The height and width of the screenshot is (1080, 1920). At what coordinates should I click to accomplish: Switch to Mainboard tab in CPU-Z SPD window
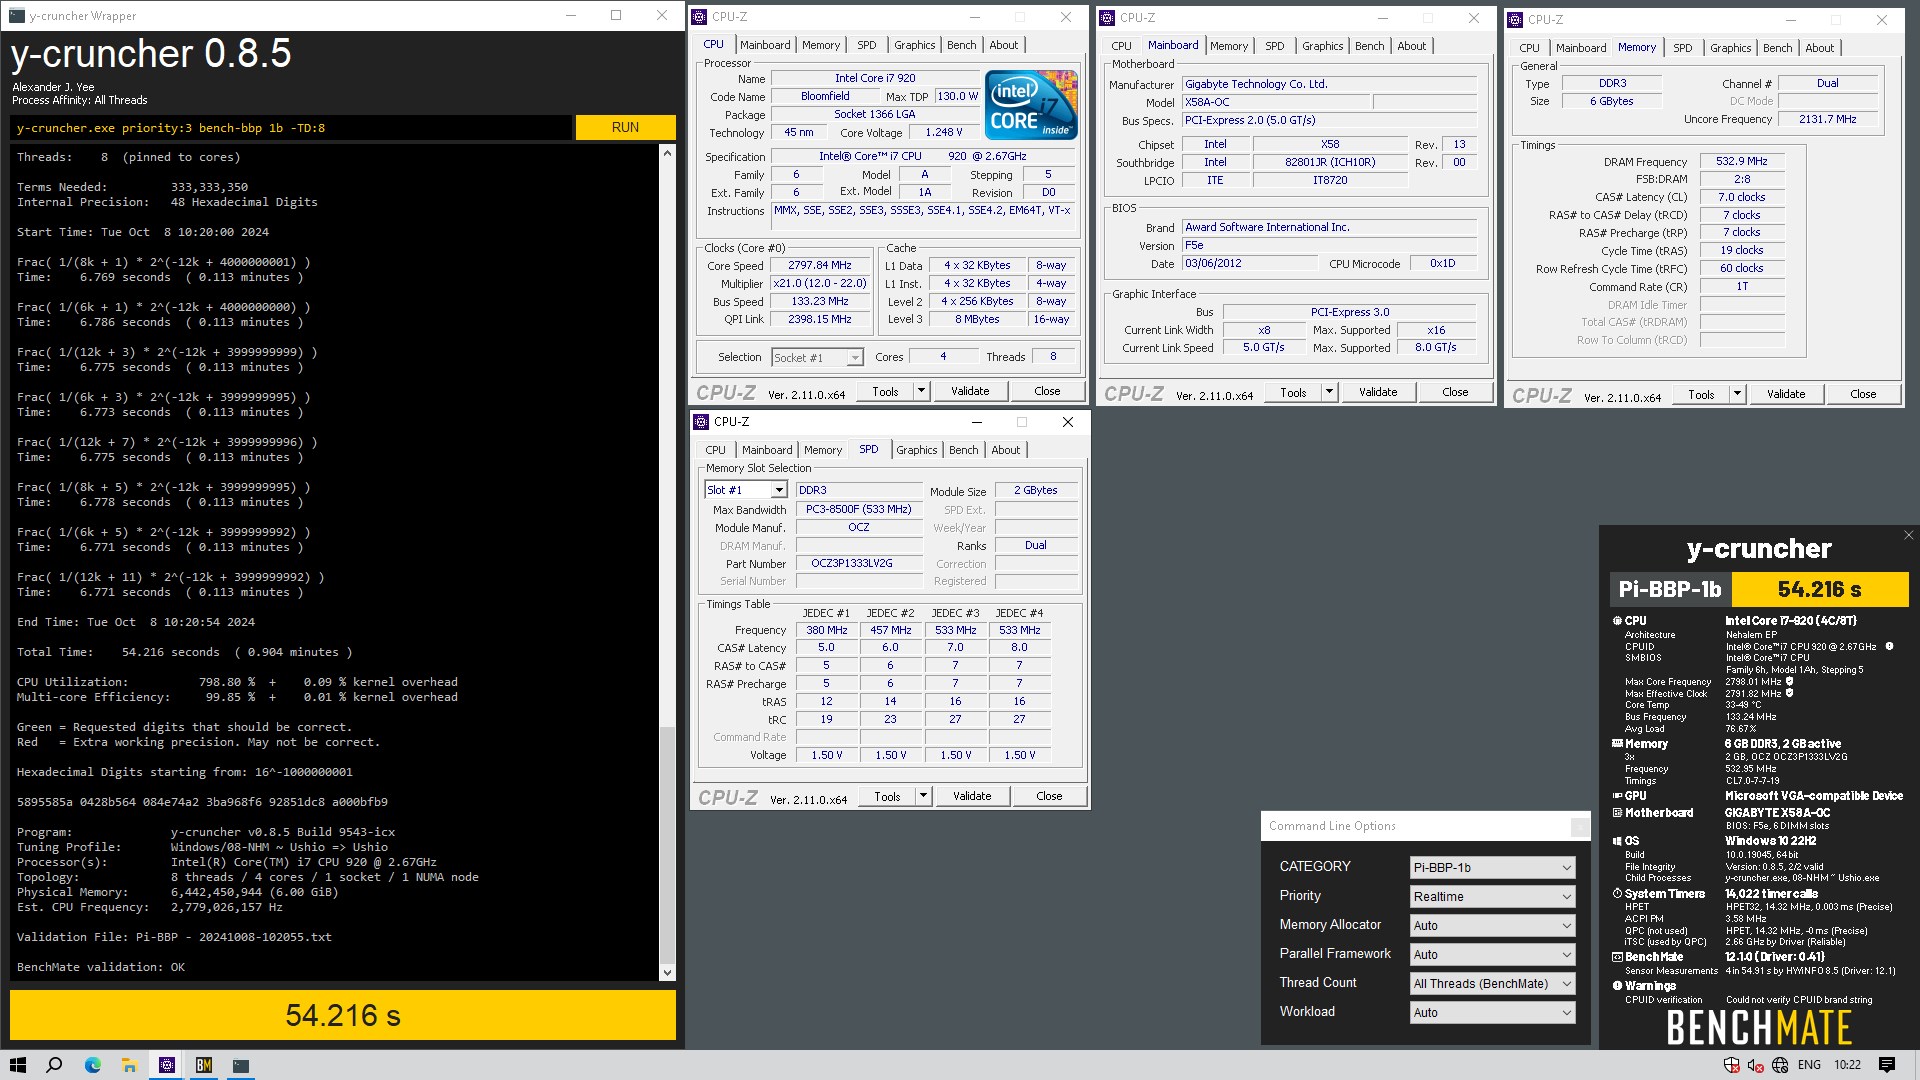tap(767, 450)
